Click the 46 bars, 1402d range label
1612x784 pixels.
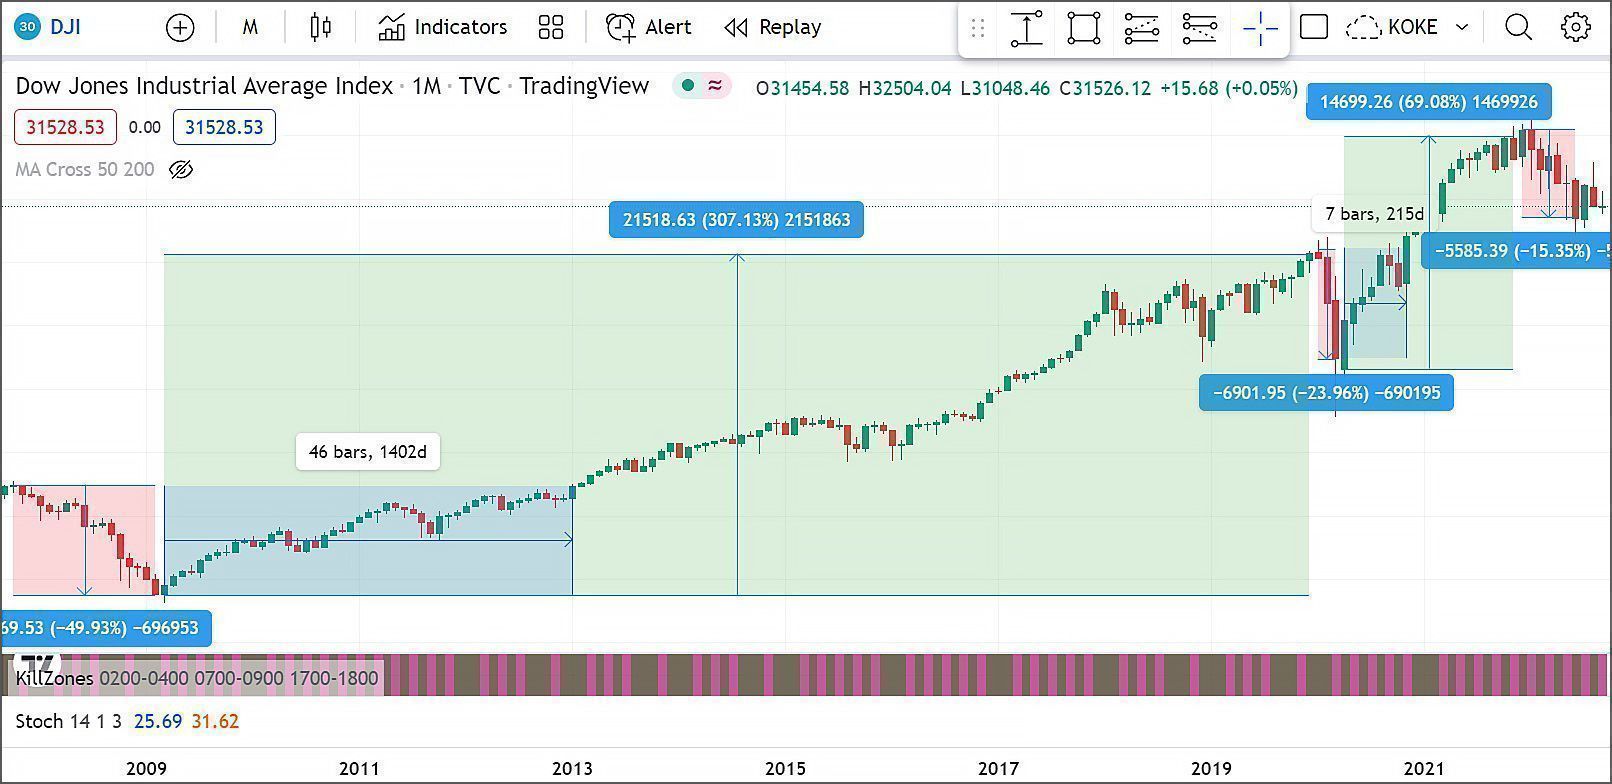[x=368, y=452]
